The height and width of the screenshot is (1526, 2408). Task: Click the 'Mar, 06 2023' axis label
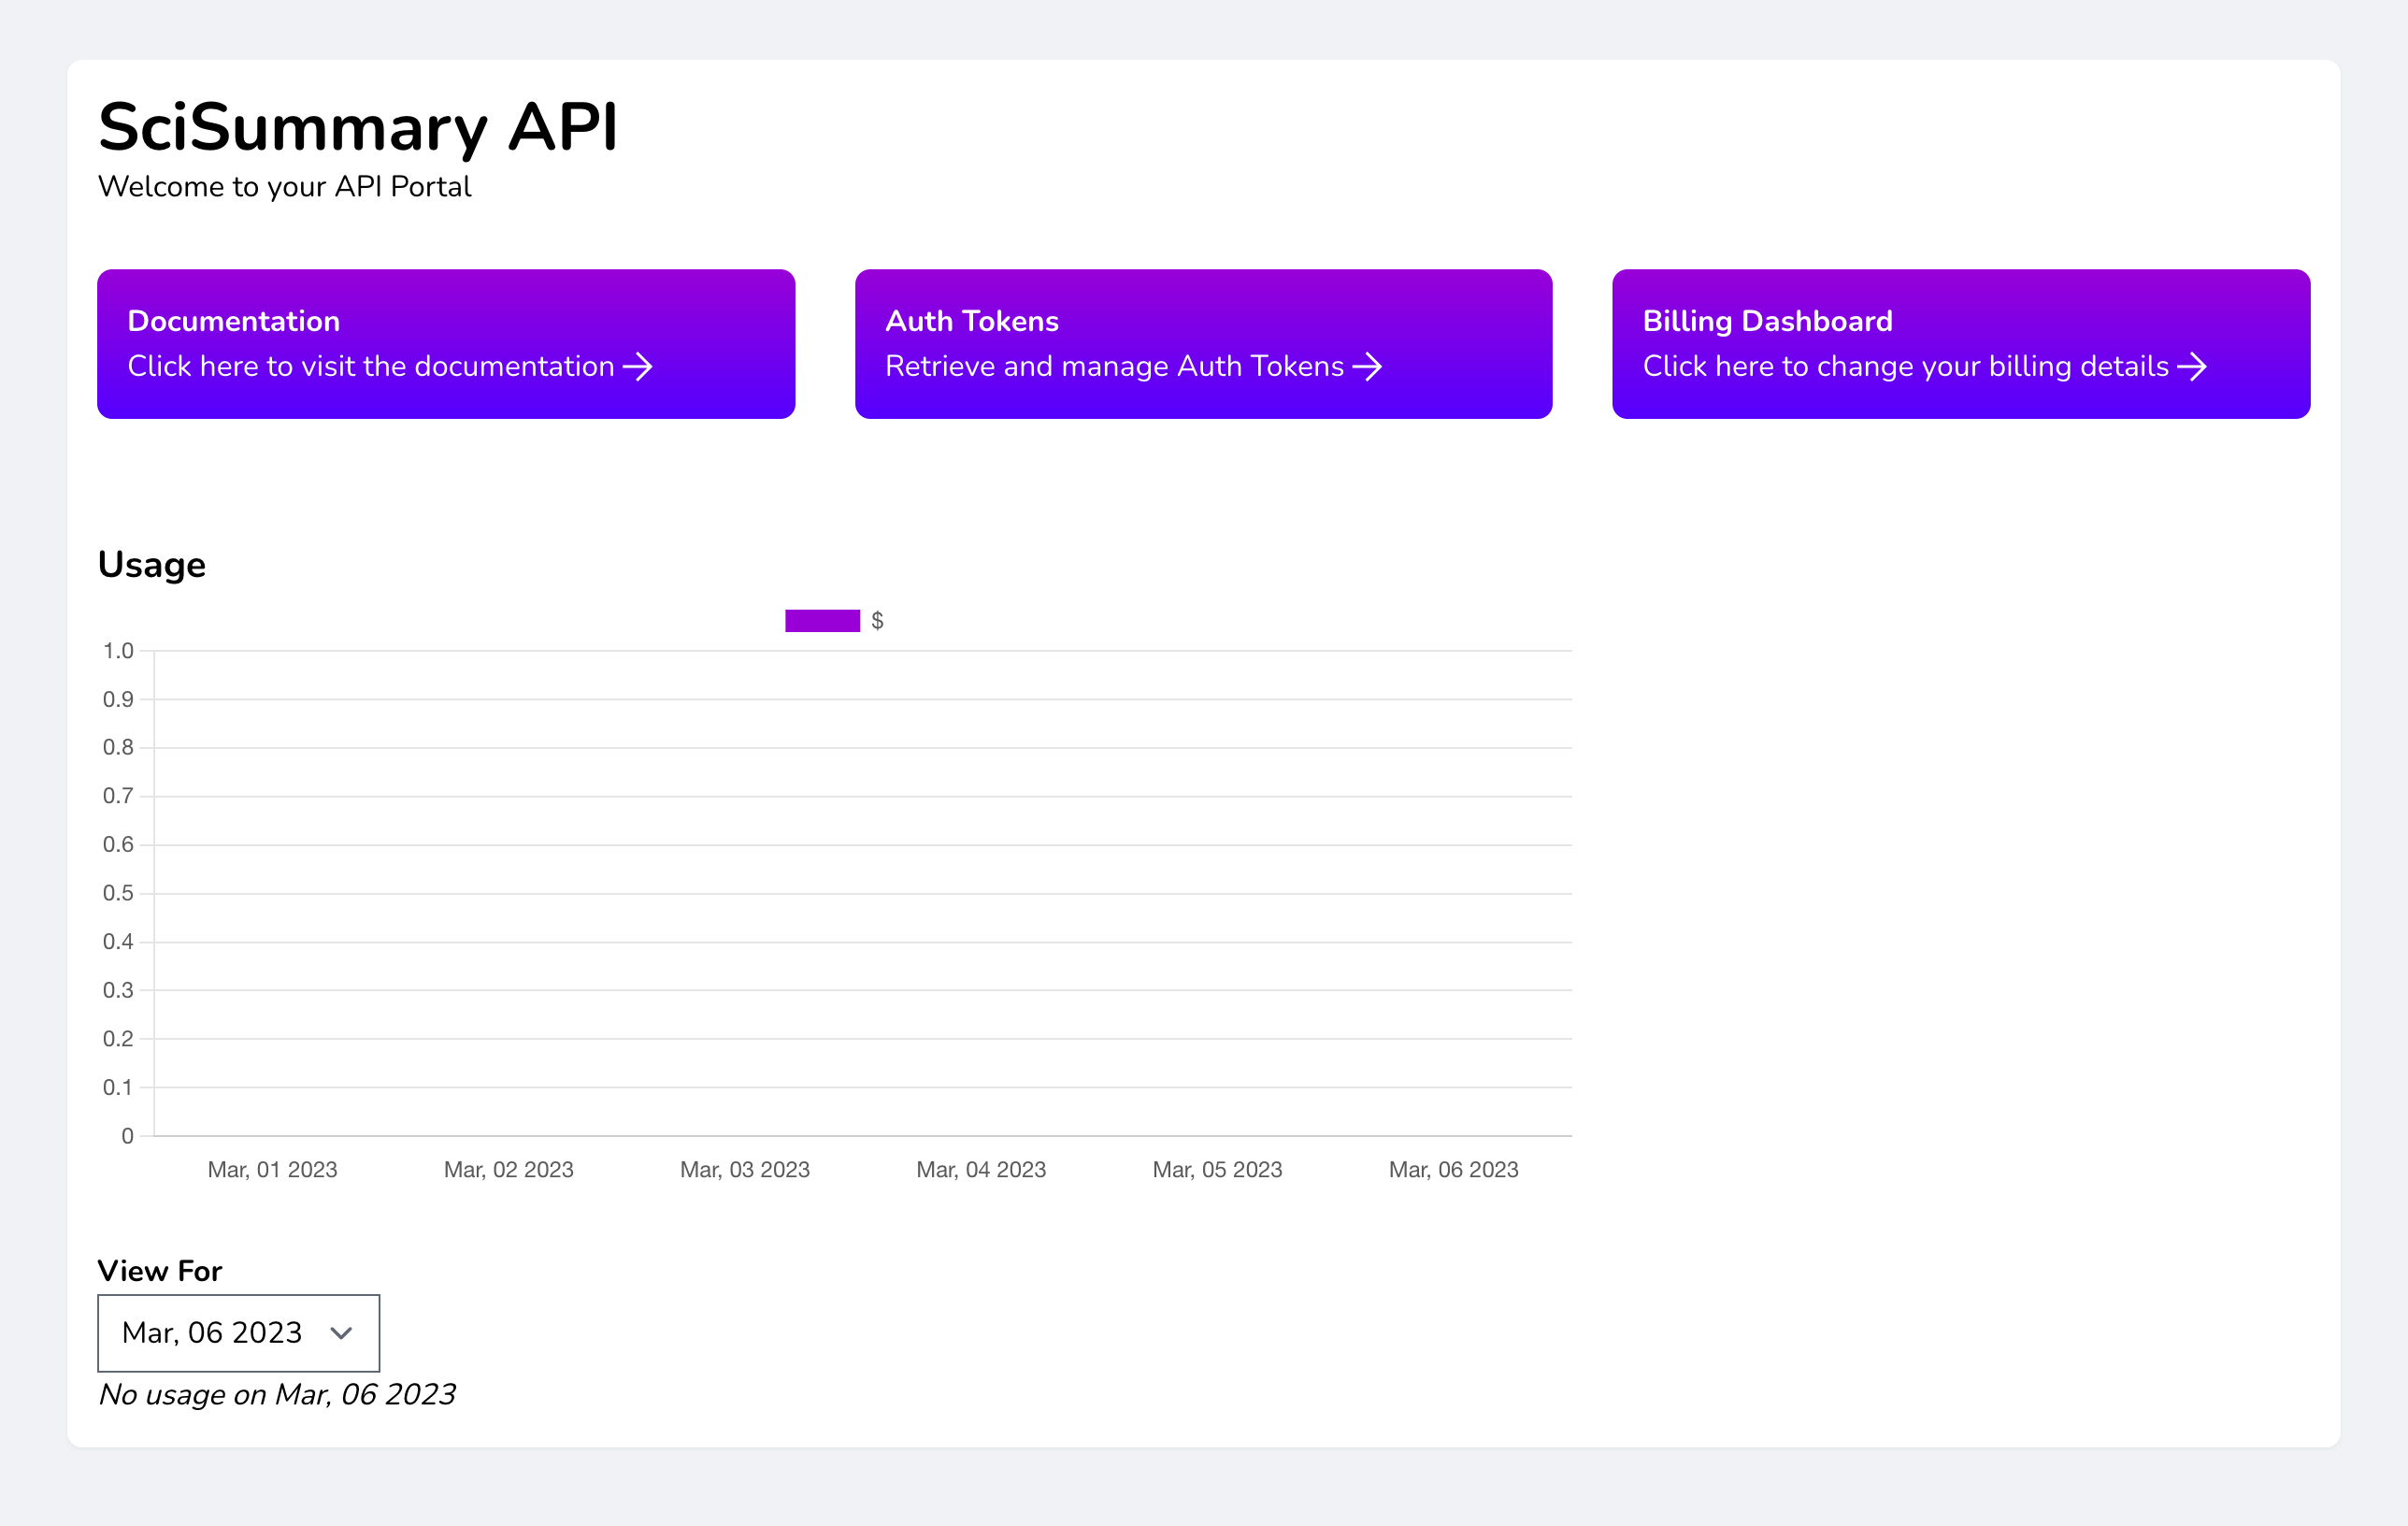[x=1454, y=1169]
